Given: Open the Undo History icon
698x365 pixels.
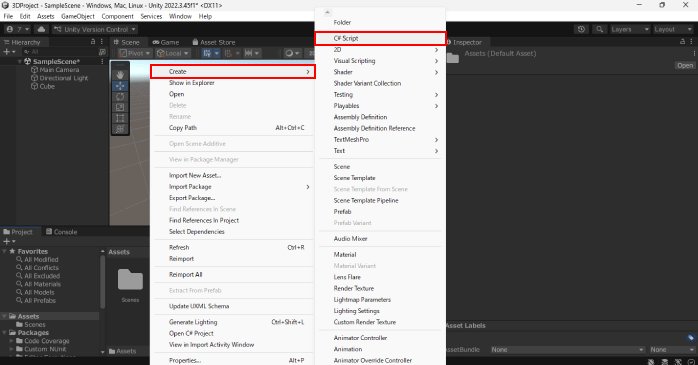Looking at the screenshot, I should pyautogui.click(x=581, y=29).
